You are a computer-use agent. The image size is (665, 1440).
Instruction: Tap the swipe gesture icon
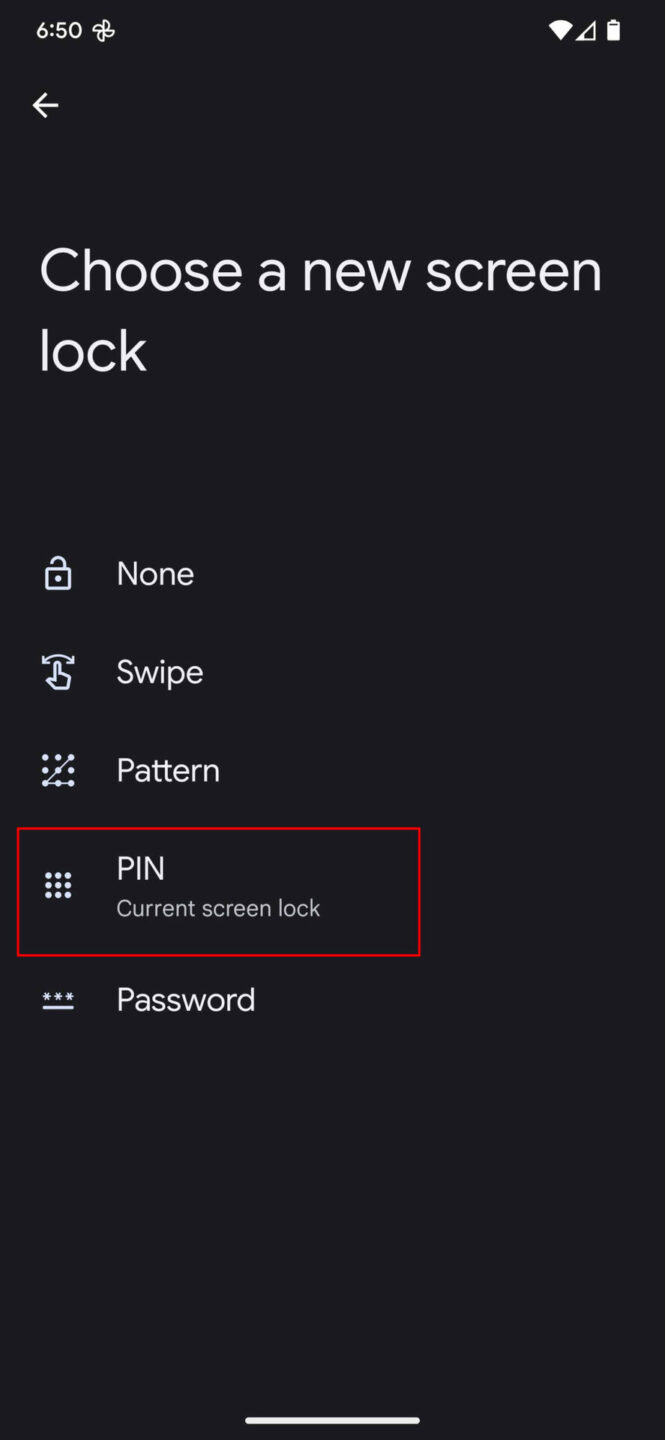[57, 671]
